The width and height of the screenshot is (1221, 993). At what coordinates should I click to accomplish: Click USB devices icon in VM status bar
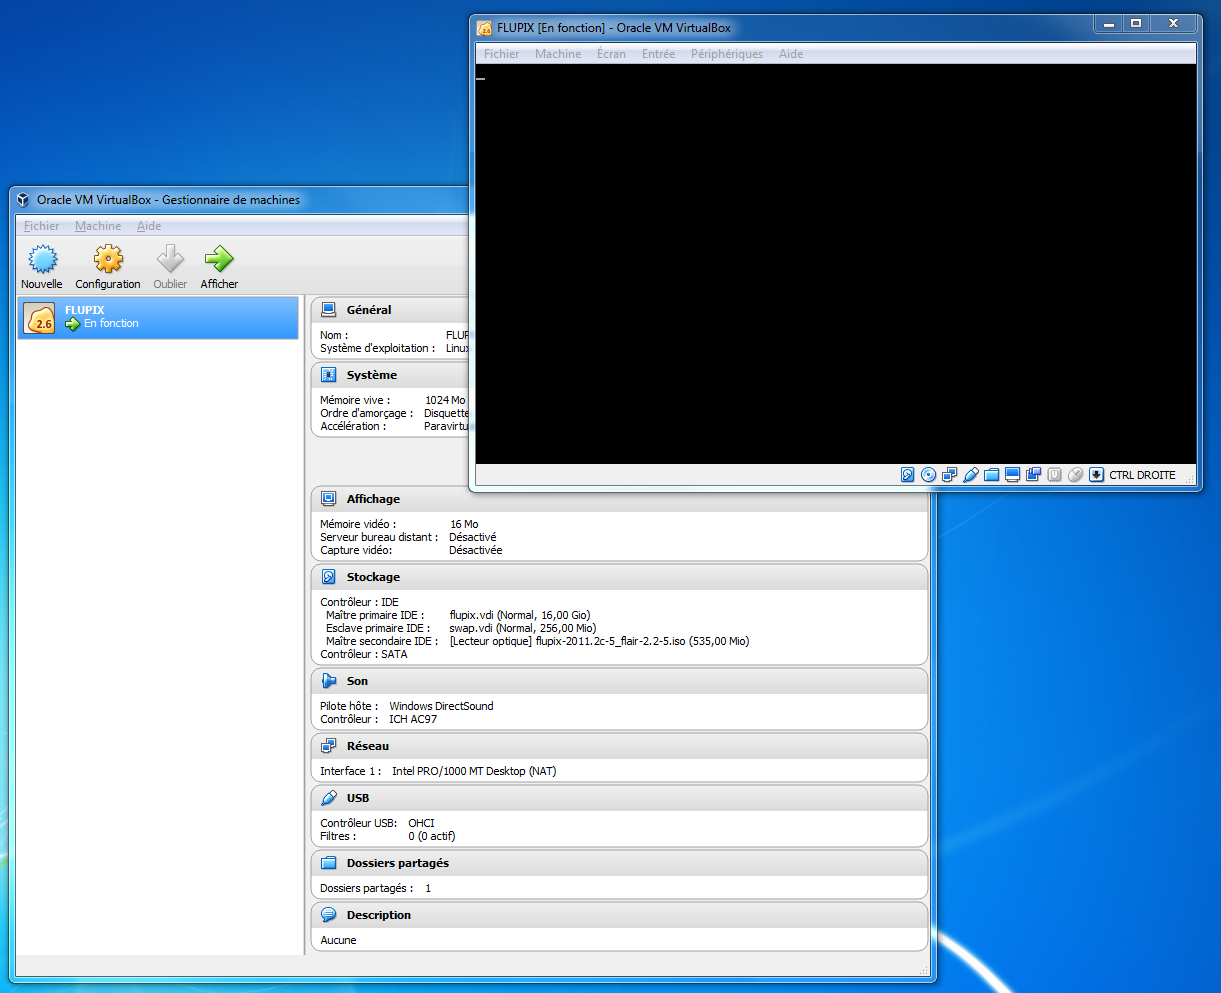tap(971, 475)
